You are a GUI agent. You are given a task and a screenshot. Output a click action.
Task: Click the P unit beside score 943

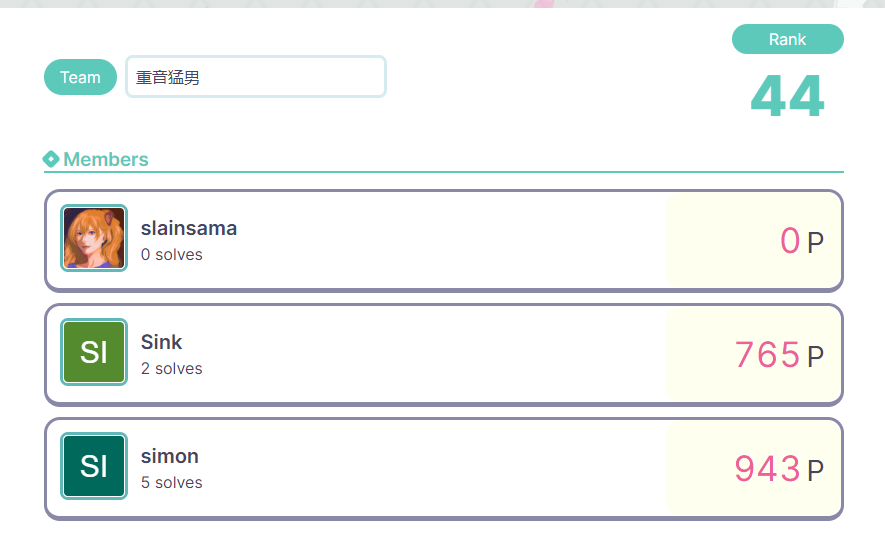816,470
